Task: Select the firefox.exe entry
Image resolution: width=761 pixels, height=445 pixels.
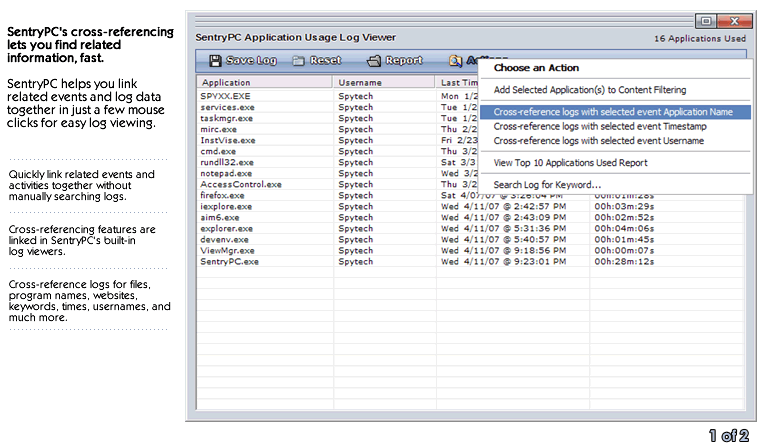Action: [222, 196]
